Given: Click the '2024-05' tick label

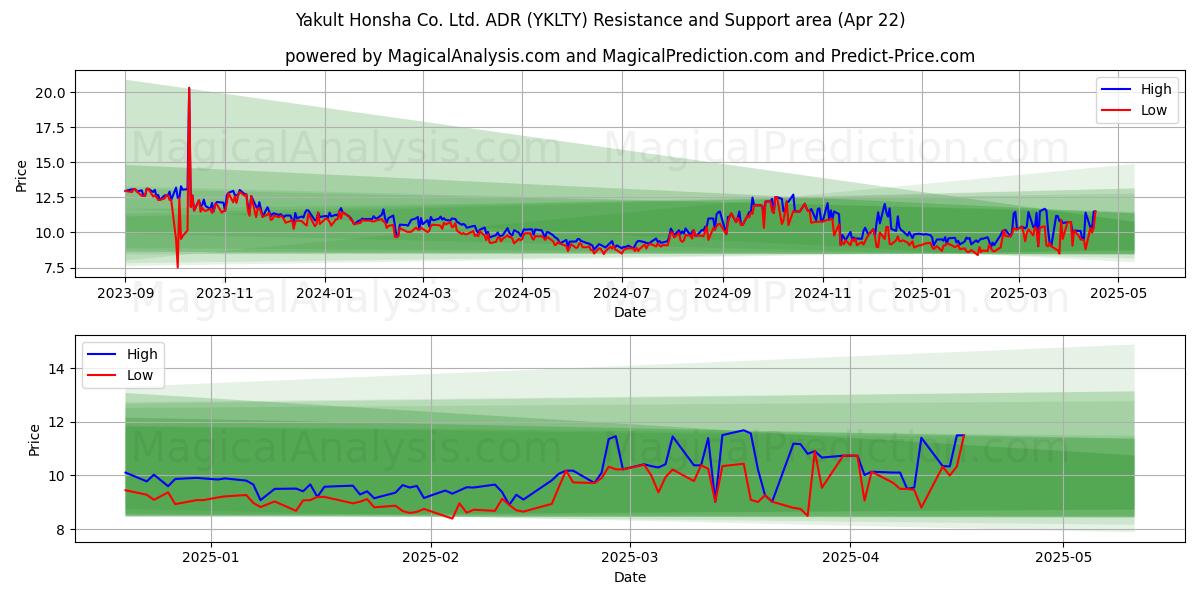Looking at the screenshot, I should (523, 294).
